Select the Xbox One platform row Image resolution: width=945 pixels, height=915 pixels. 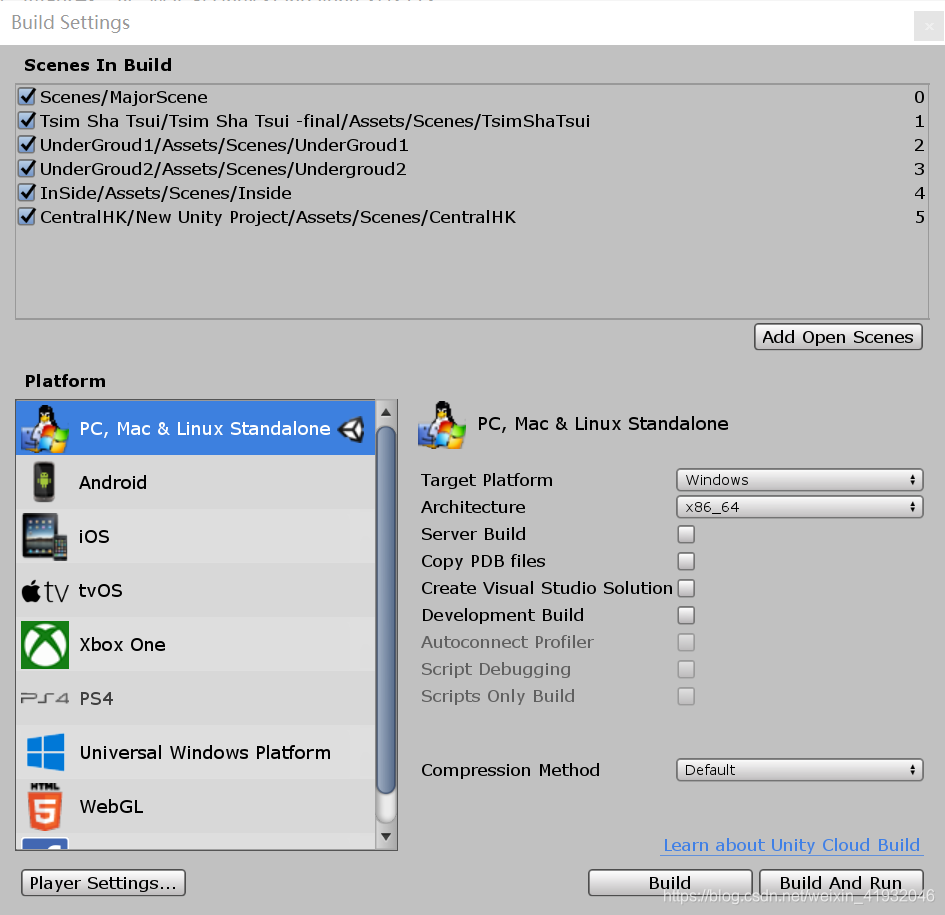195,644
